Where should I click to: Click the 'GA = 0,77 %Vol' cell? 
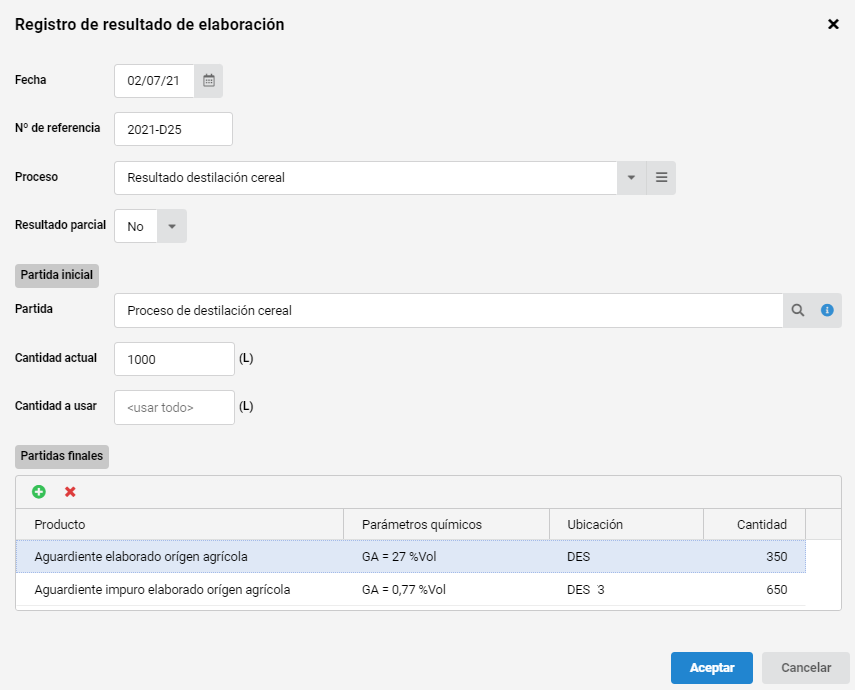pos(447,590)
